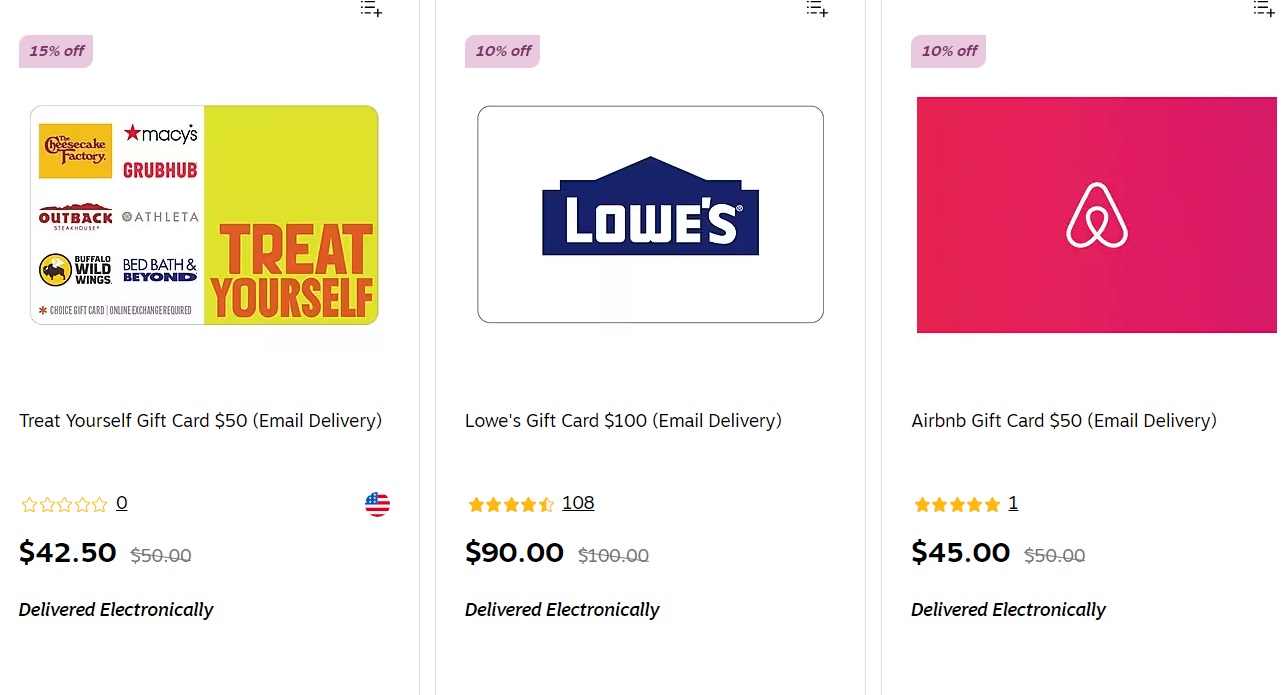Image resolution: width=1284 pixels, height=695 pixels.
Task: Open the 108 reviews link for Lowe's
Action: point(578,503)
